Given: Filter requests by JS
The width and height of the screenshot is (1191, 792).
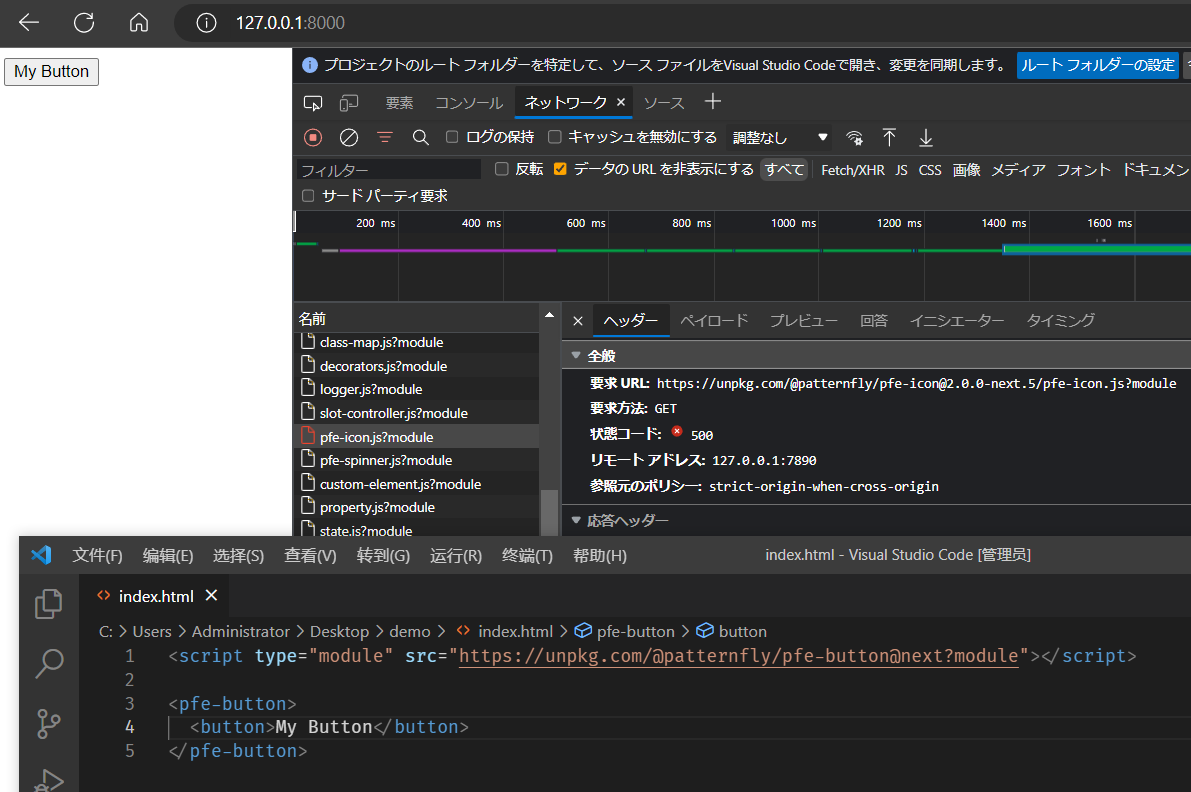Looking at the screenshot, I should tap(901, 170).
